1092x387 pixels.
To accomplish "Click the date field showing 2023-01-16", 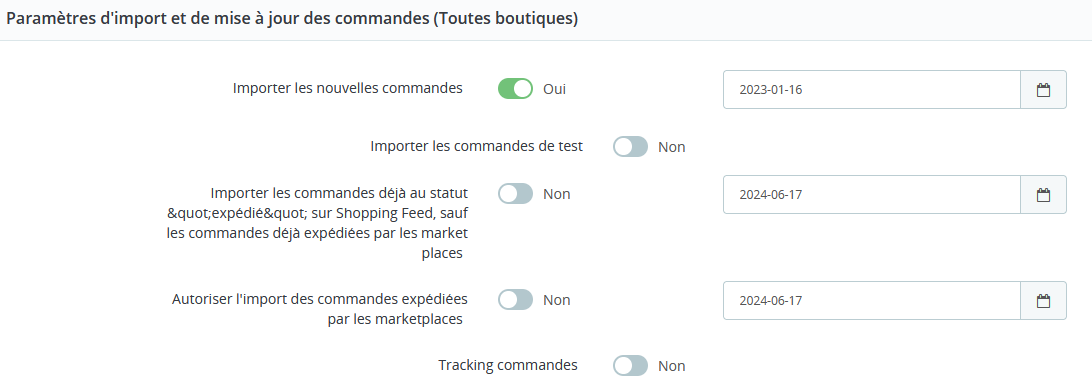I will (872, 90).
